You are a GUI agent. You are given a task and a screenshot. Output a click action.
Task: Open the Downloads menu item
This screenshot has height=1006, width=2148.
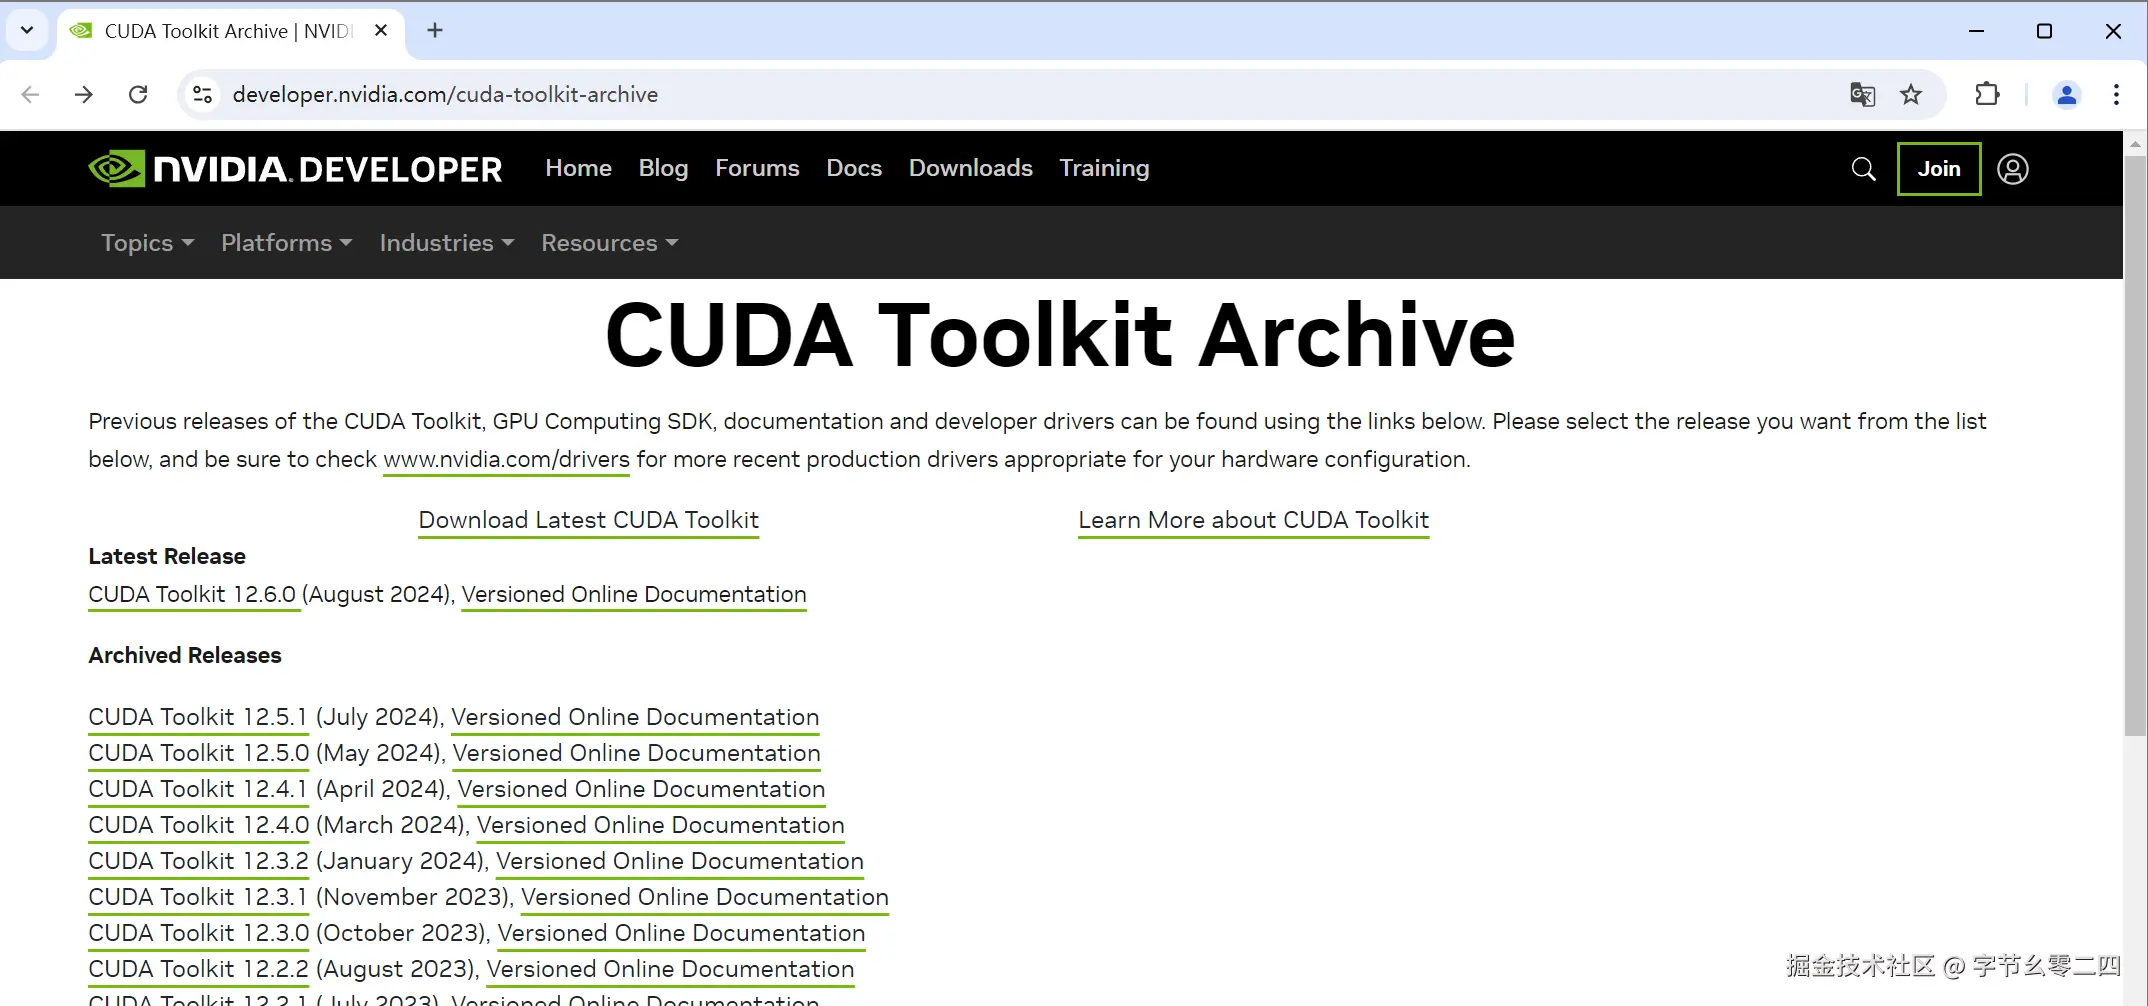pos(970,168)
